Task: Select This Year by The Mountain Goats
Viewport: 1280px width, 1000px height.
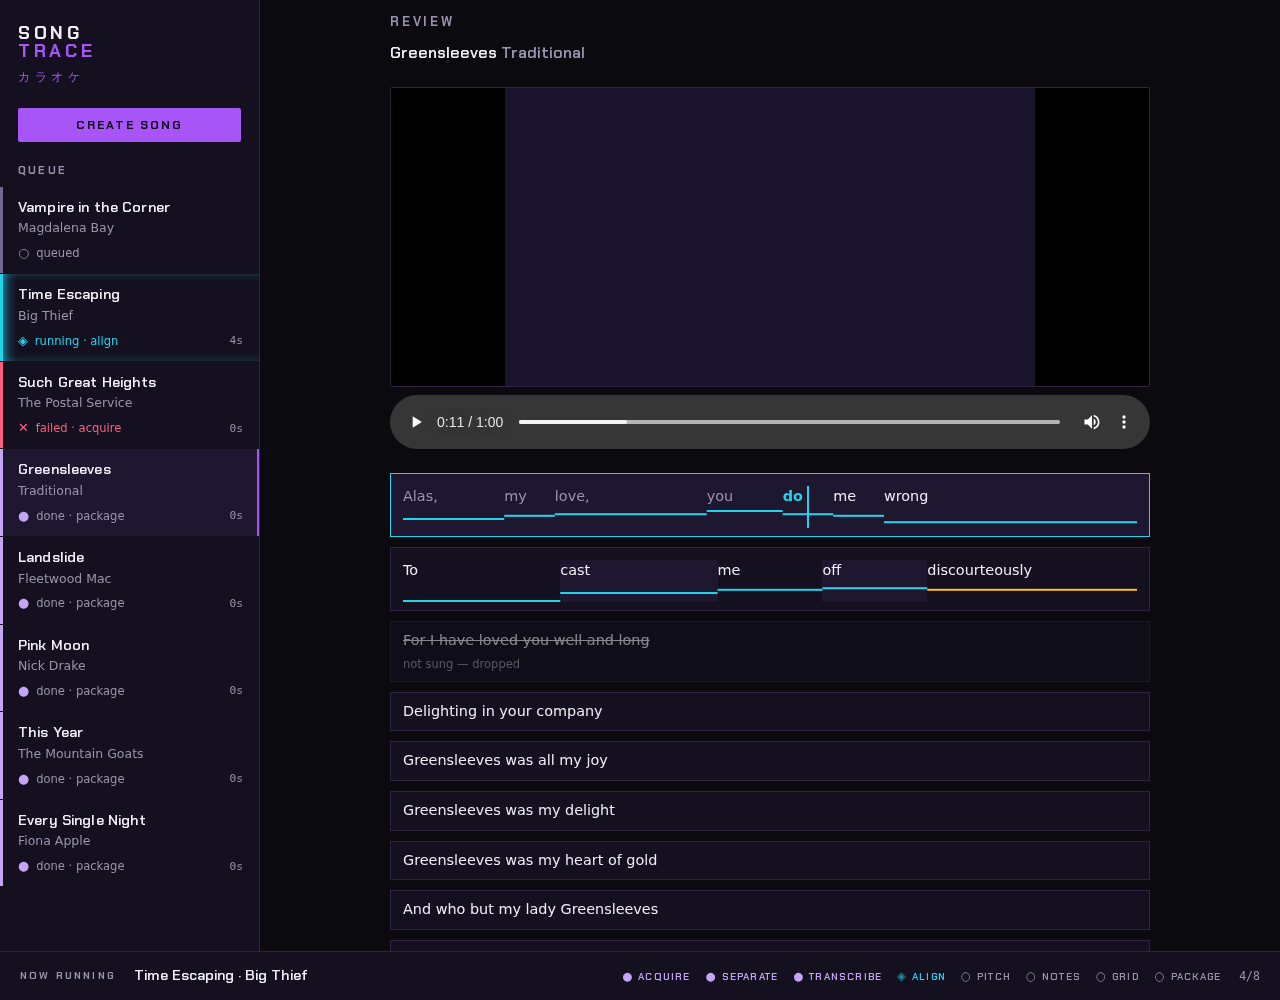Action: click(130, 755)
